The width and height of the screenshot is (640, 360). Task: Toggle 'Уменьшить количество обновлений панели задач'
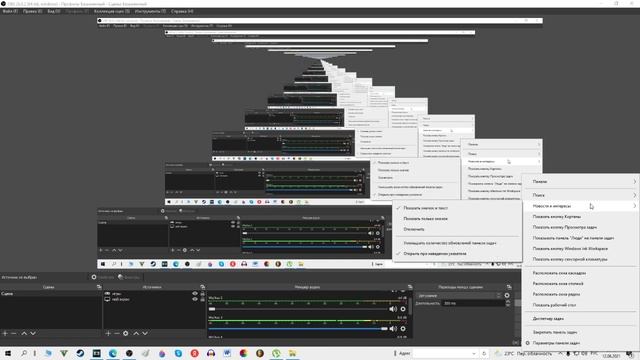click(x=457, y=243)
